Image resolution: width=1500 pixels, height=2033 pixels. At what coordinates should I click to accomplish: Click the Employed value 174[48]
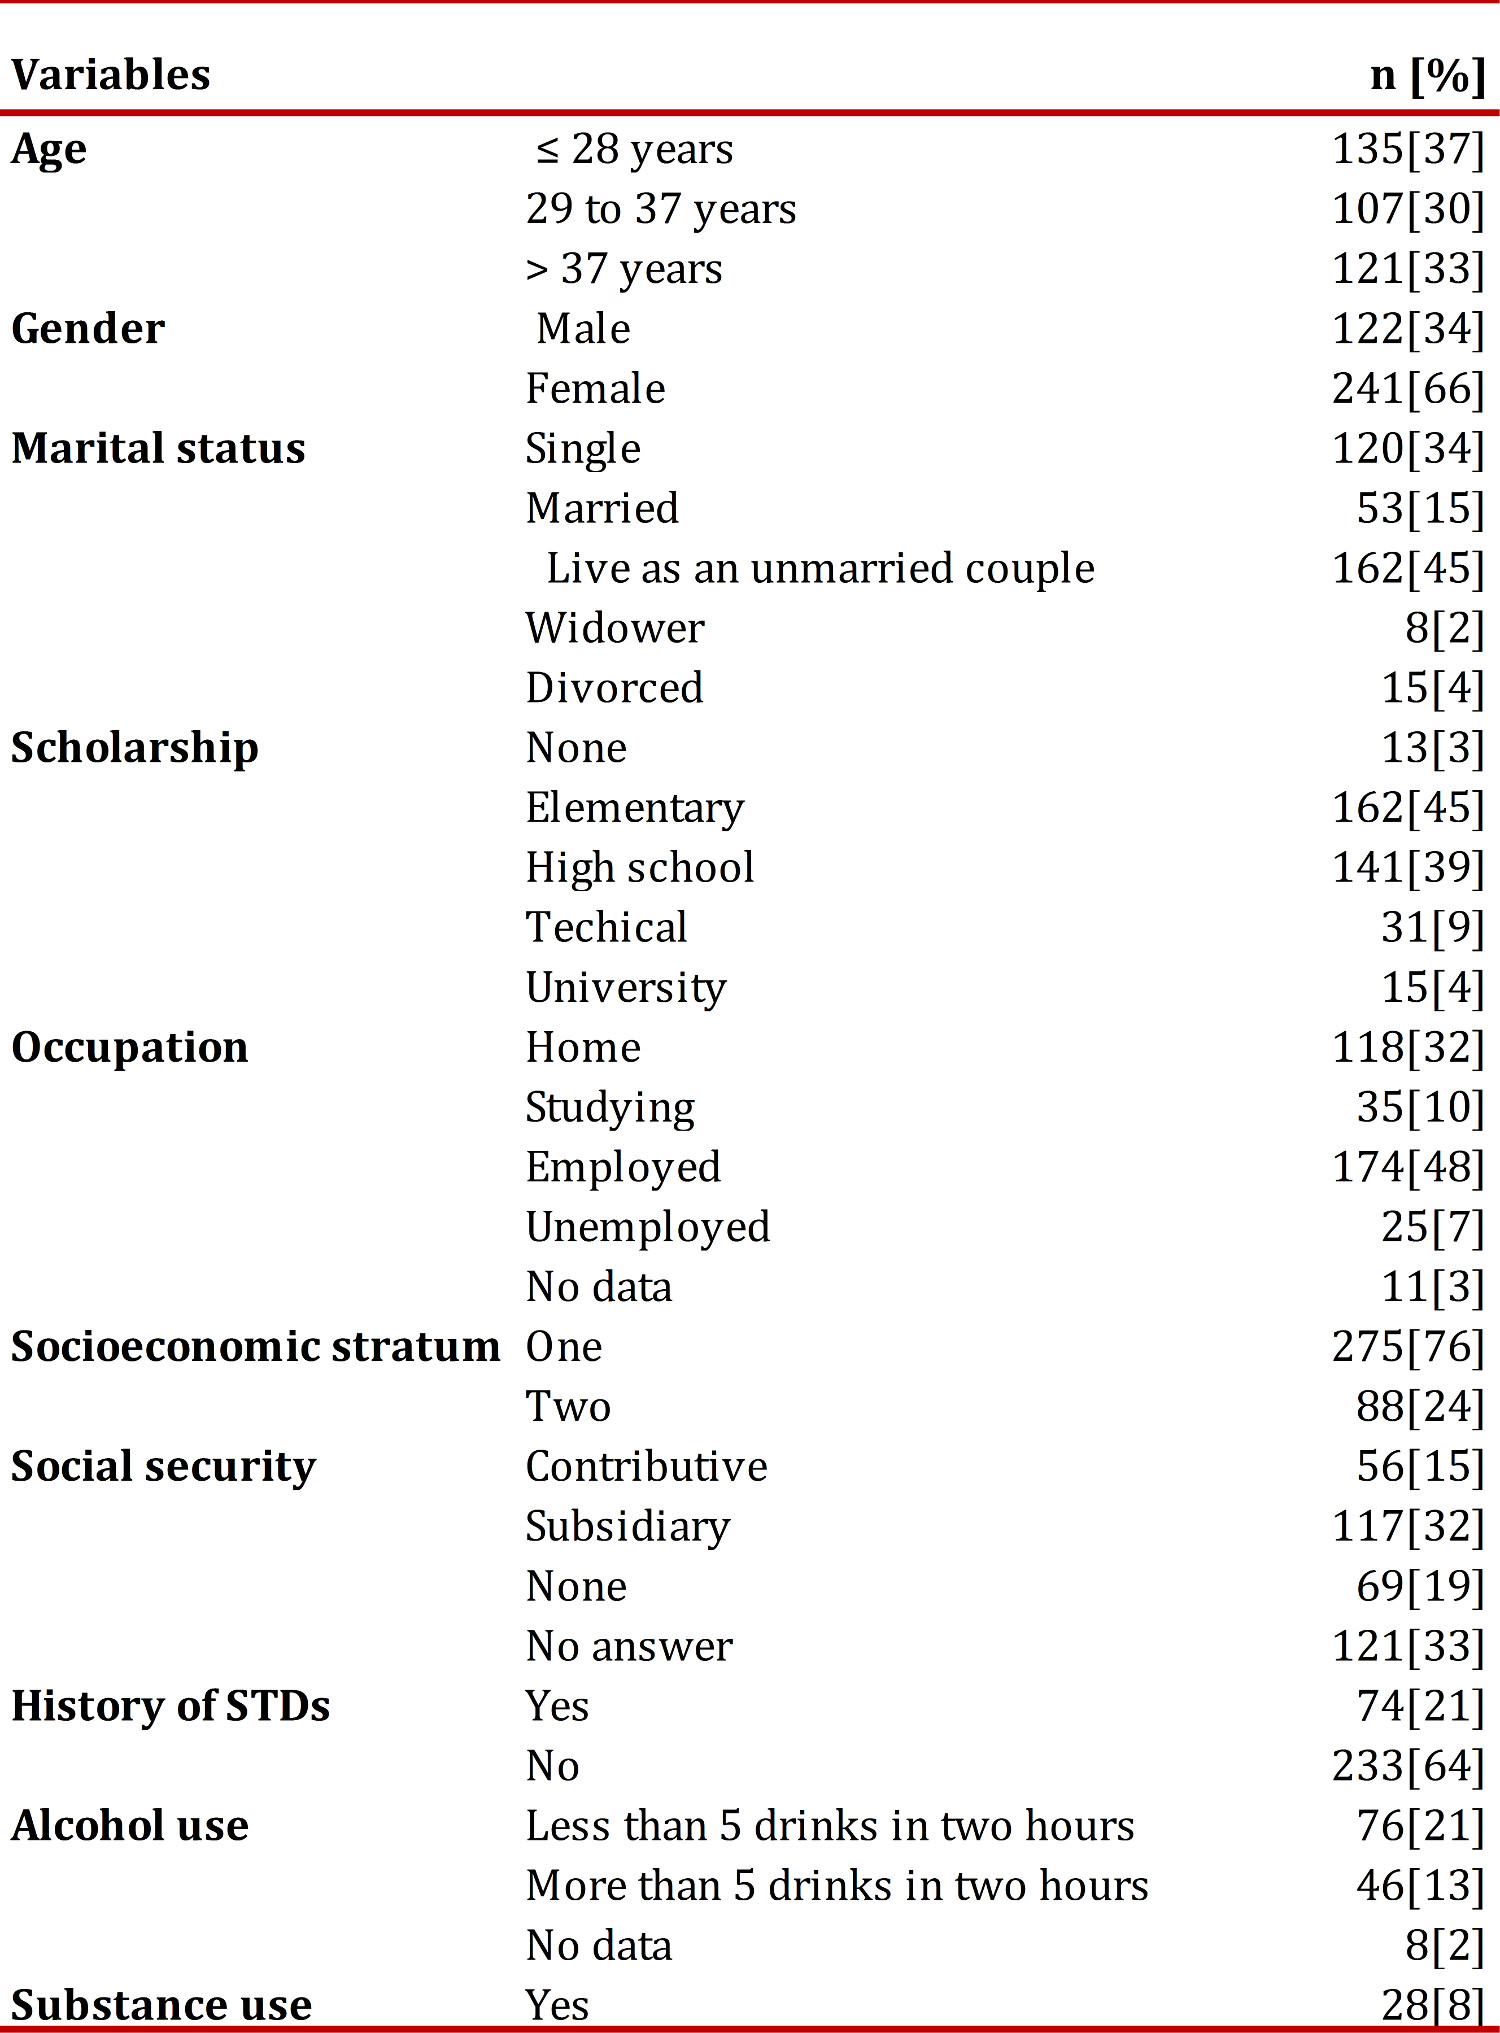point(1409,1168)
